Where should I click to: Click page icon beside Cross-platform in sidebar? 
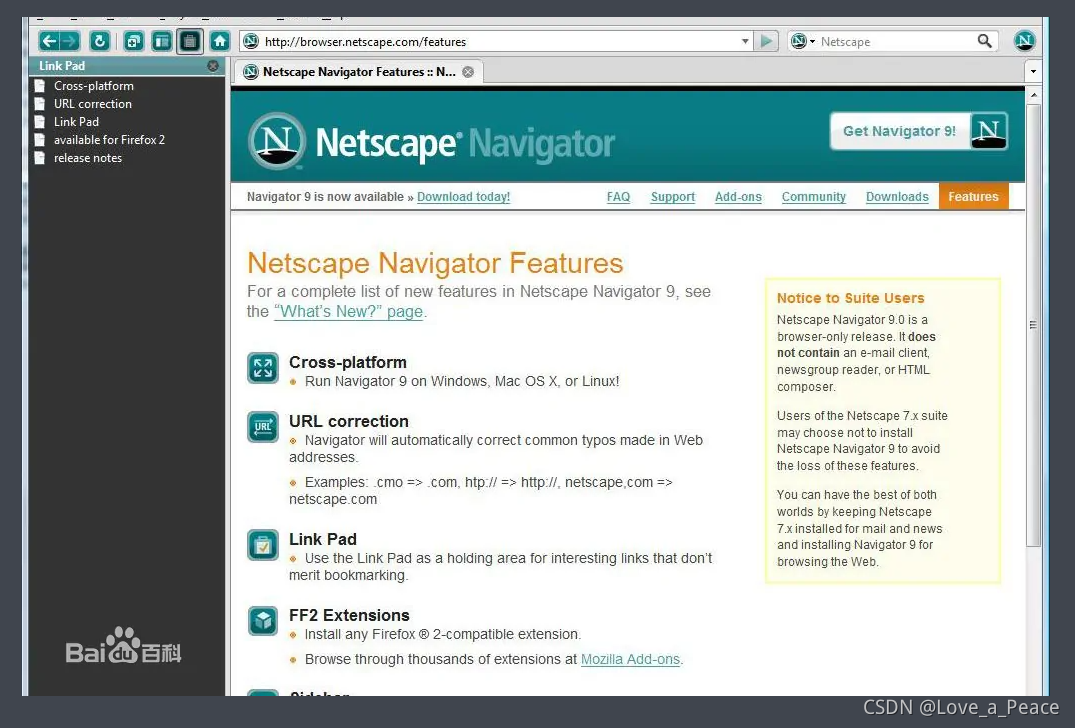point(40,86)
